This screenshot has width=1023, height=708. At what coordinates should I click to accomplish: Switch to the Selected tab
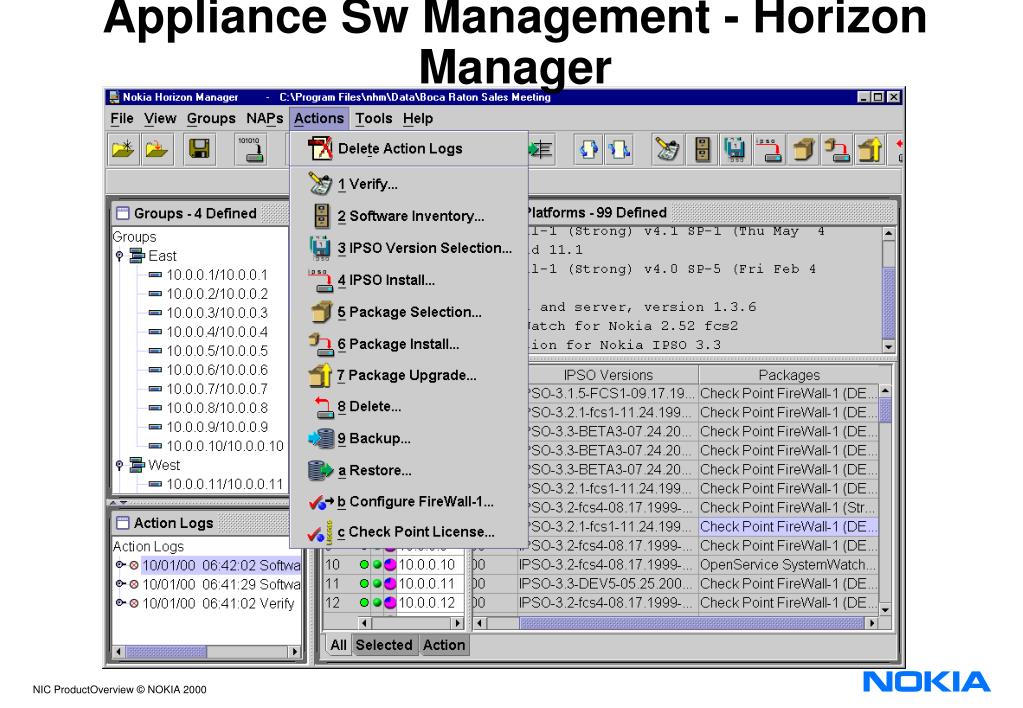coord(384,645)
